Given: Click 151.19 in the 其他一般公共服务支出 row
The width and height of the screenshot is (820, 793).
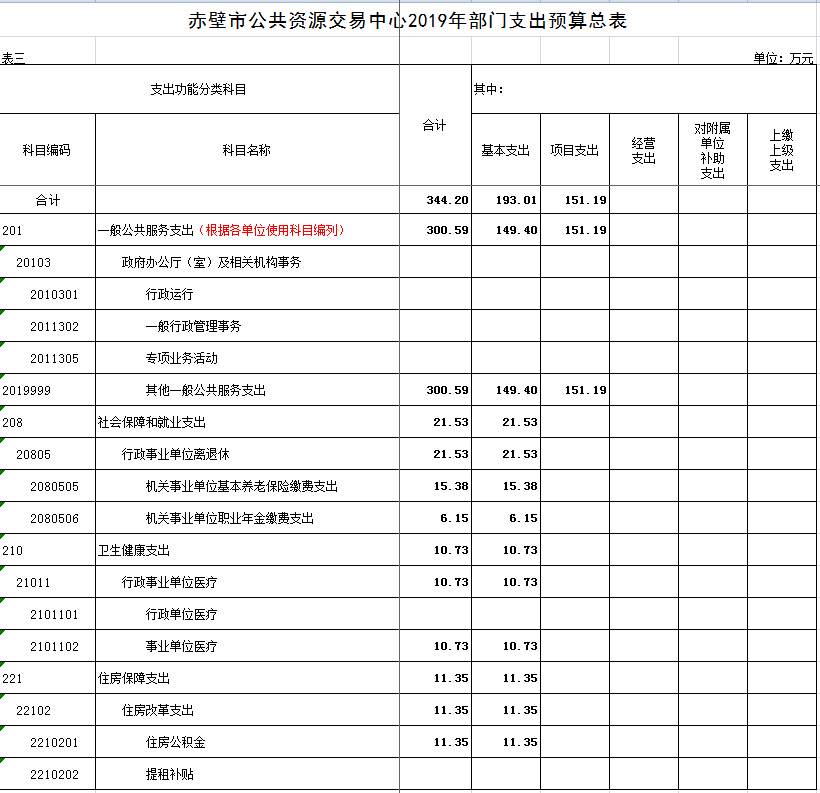Looking at the screenshot, I should click(585, 390).
